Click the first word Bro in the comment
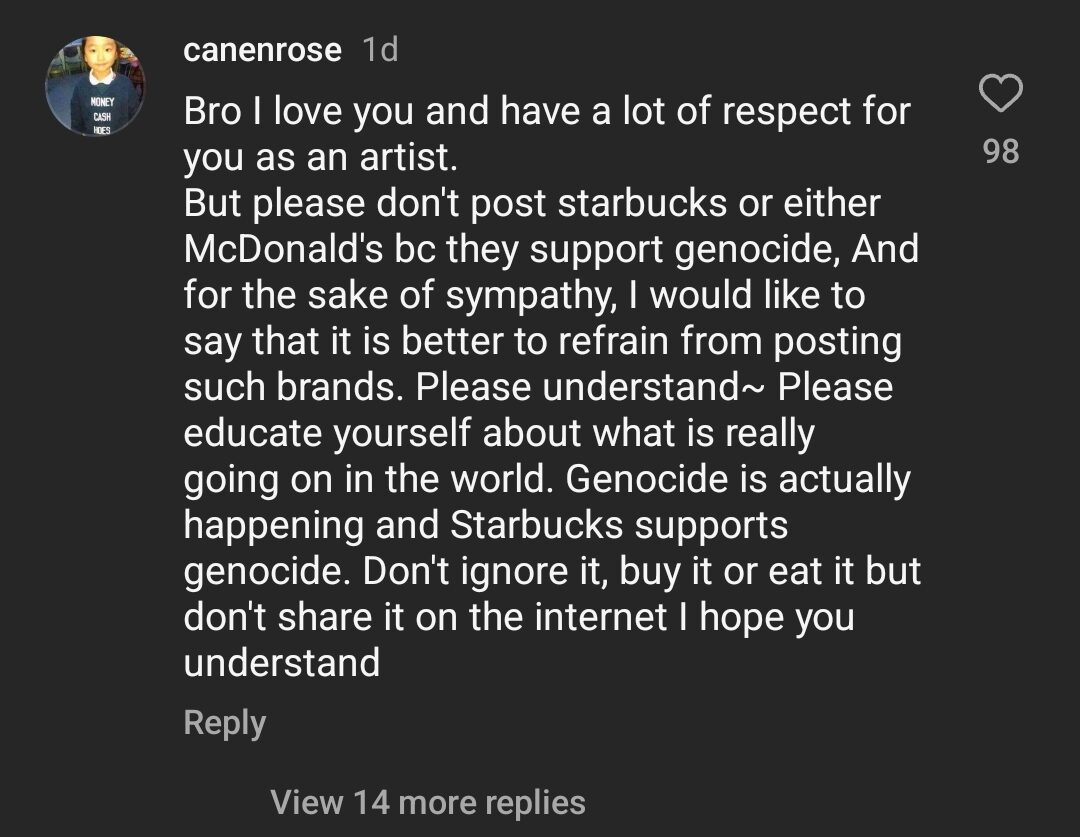Screen dimensions: 1080x837 coord(213,110)
